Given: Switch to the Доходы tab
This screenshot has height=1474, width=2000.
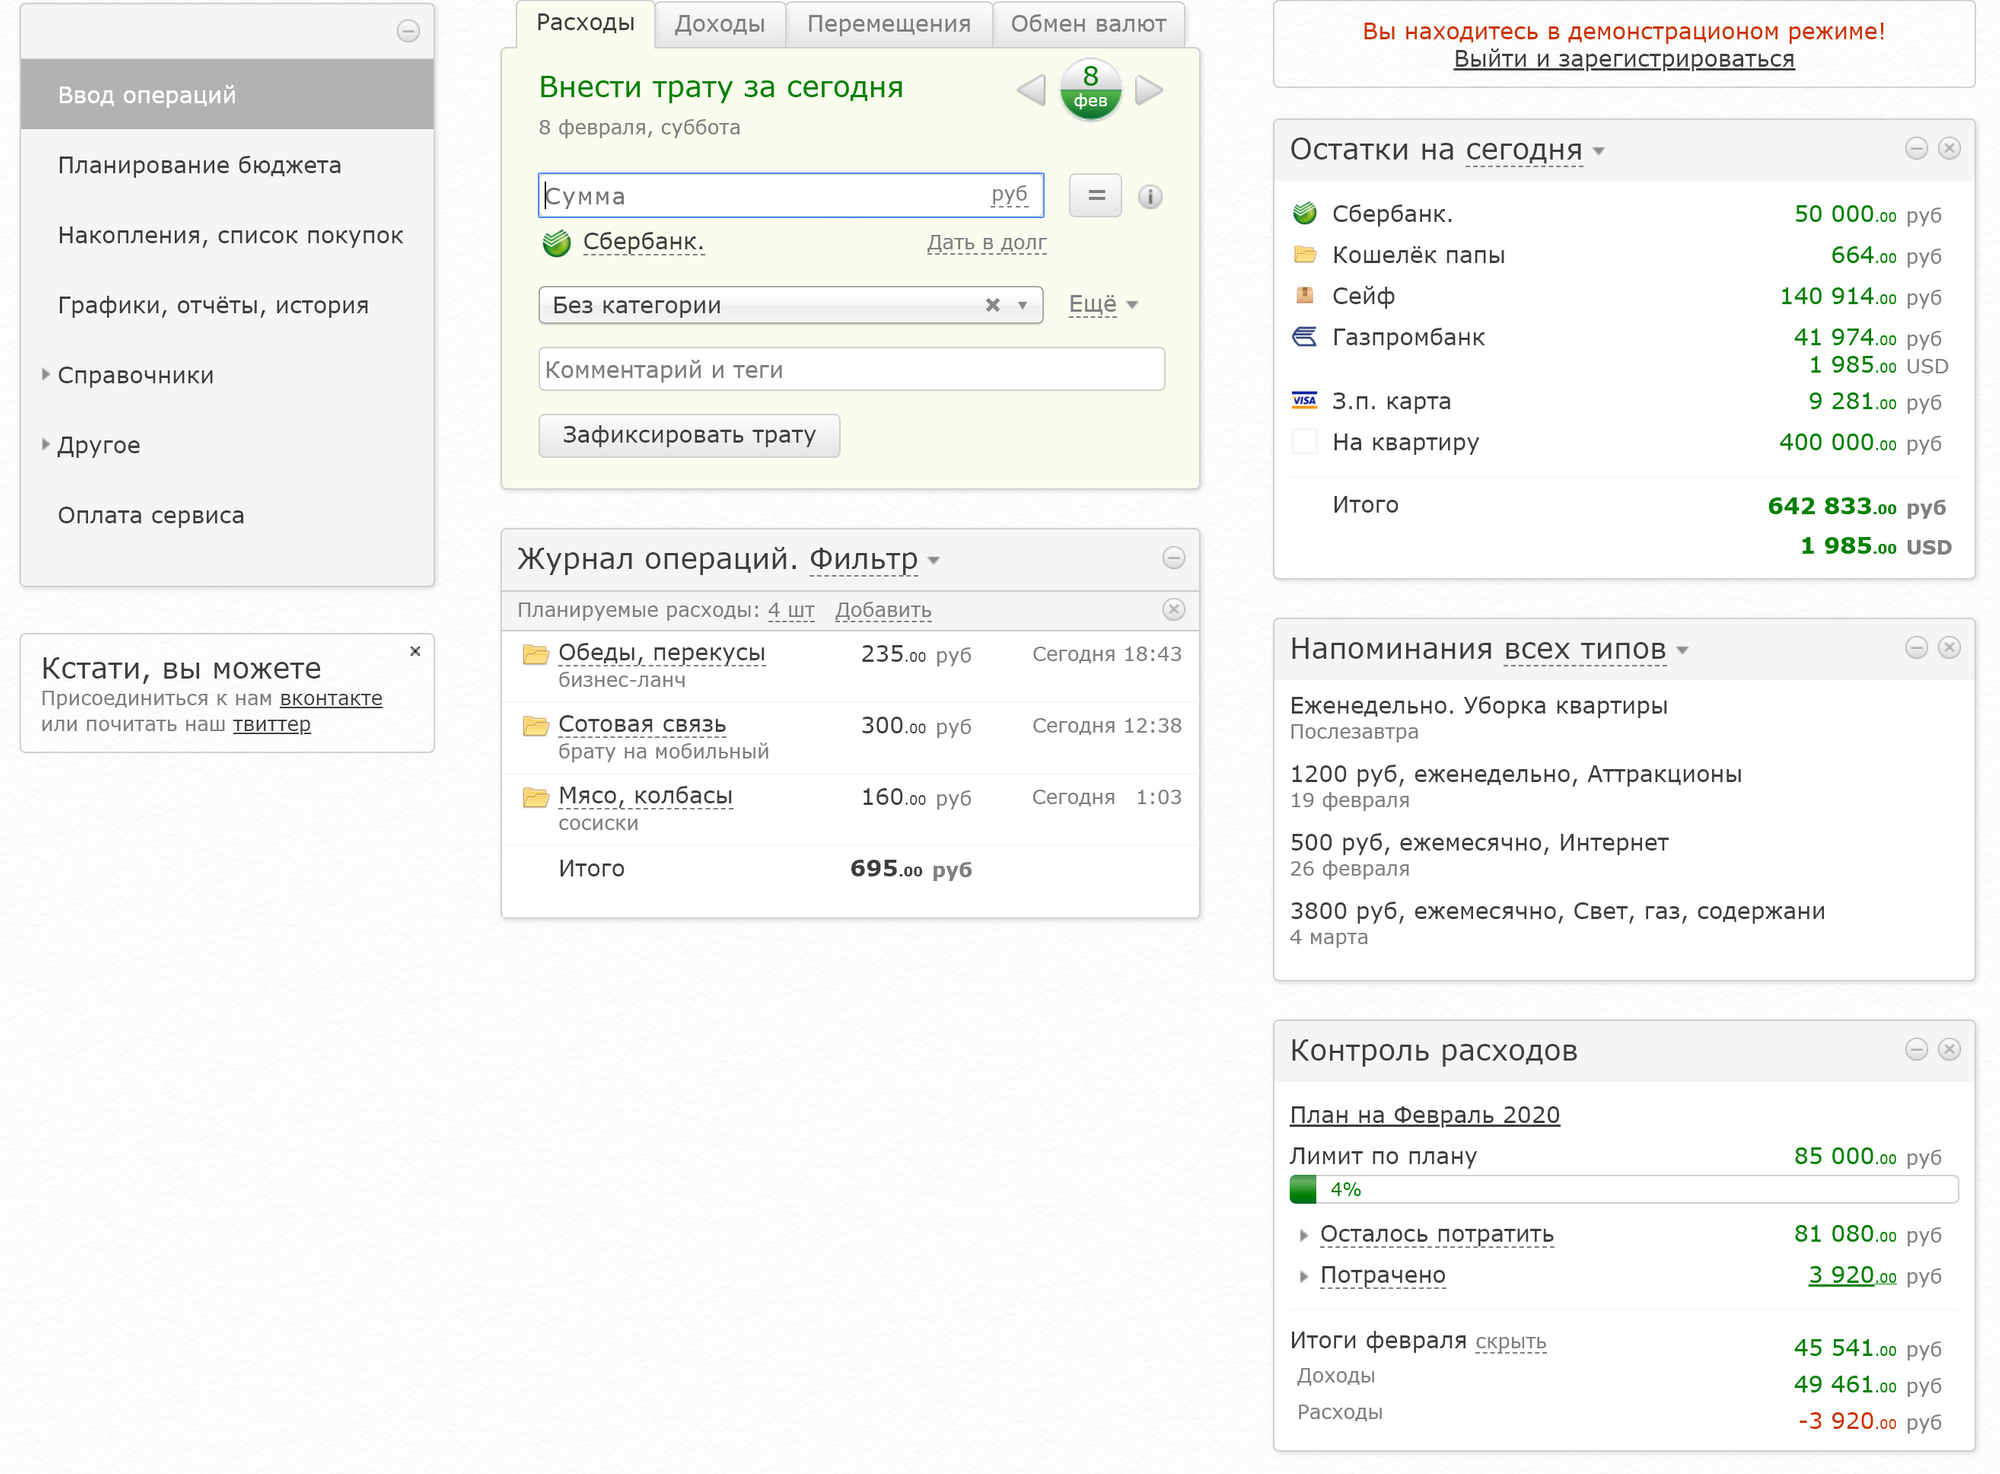Looking at the screenshot, I should point(719,24).
